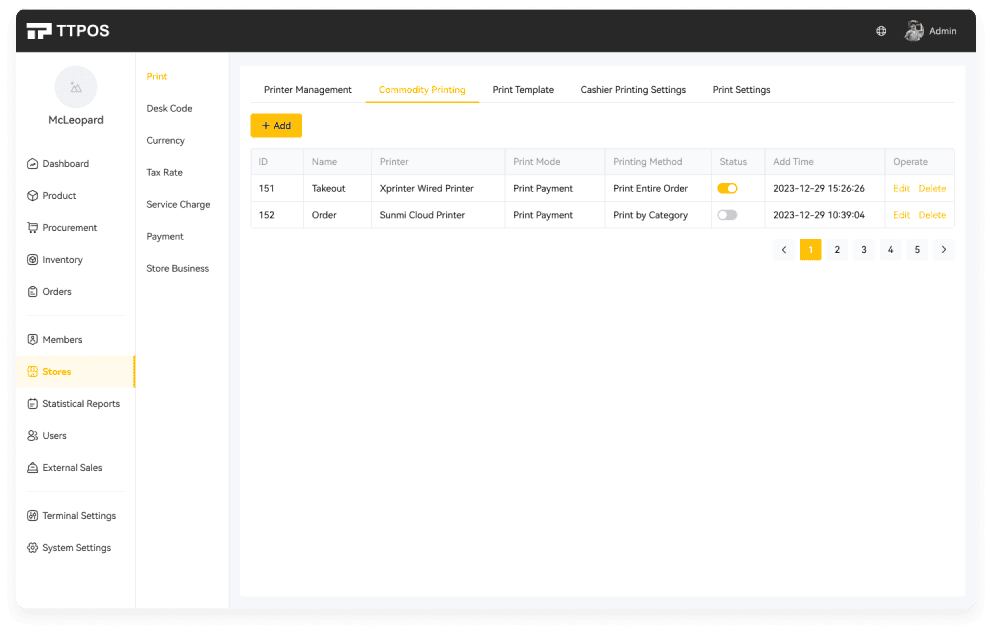Enable the Order row status switch
The height and width of the screenshot is (633, 992).
coord(727,215)
